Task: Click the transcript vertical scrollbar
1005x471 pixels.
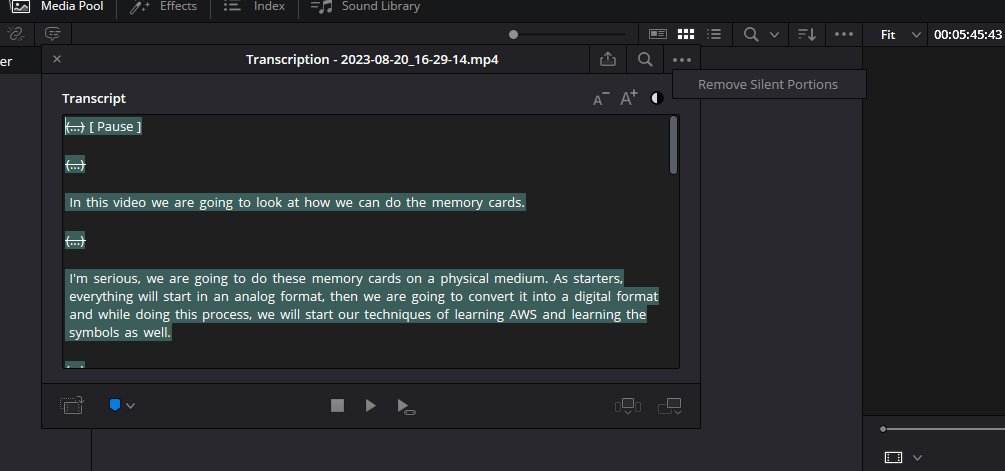Action: pyautogui.click(x=673, y=145)
